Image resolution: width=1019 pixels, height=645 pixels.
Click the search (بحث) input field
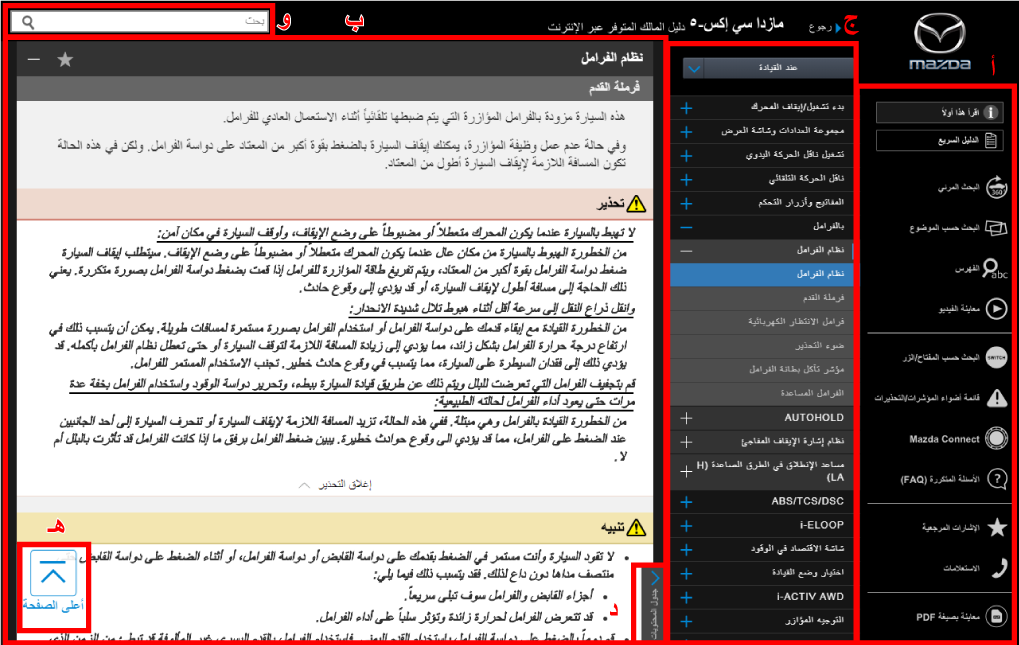(150, 21)
